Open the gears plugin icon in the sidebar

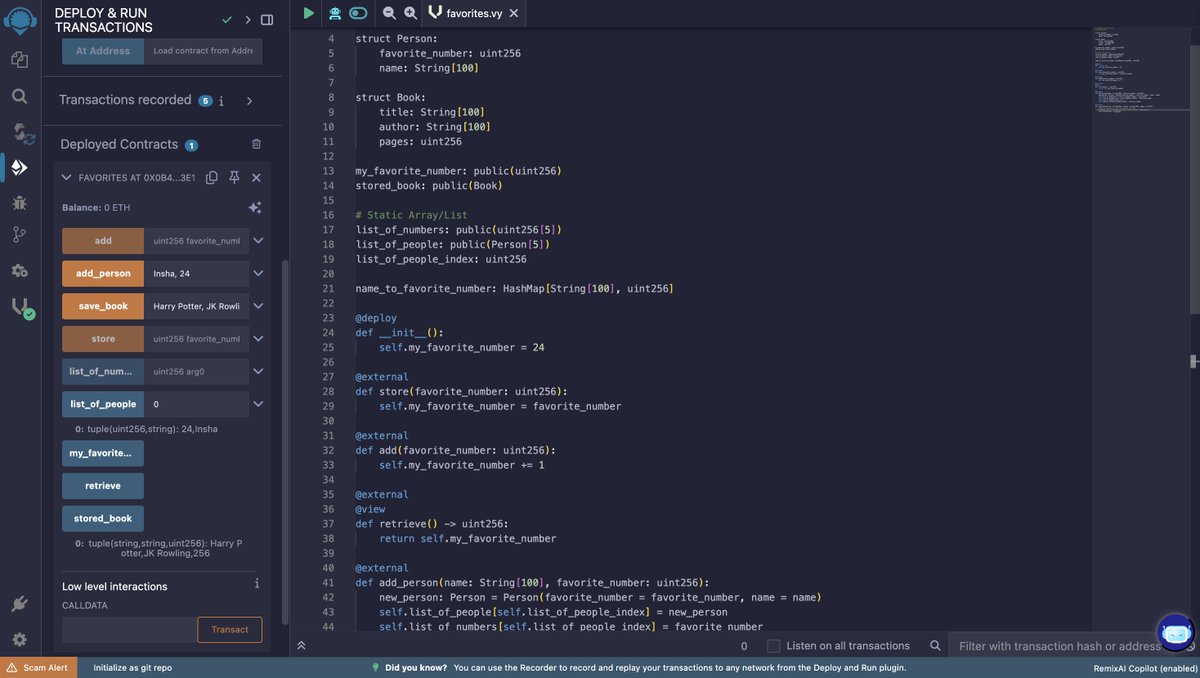click(20, 270)
